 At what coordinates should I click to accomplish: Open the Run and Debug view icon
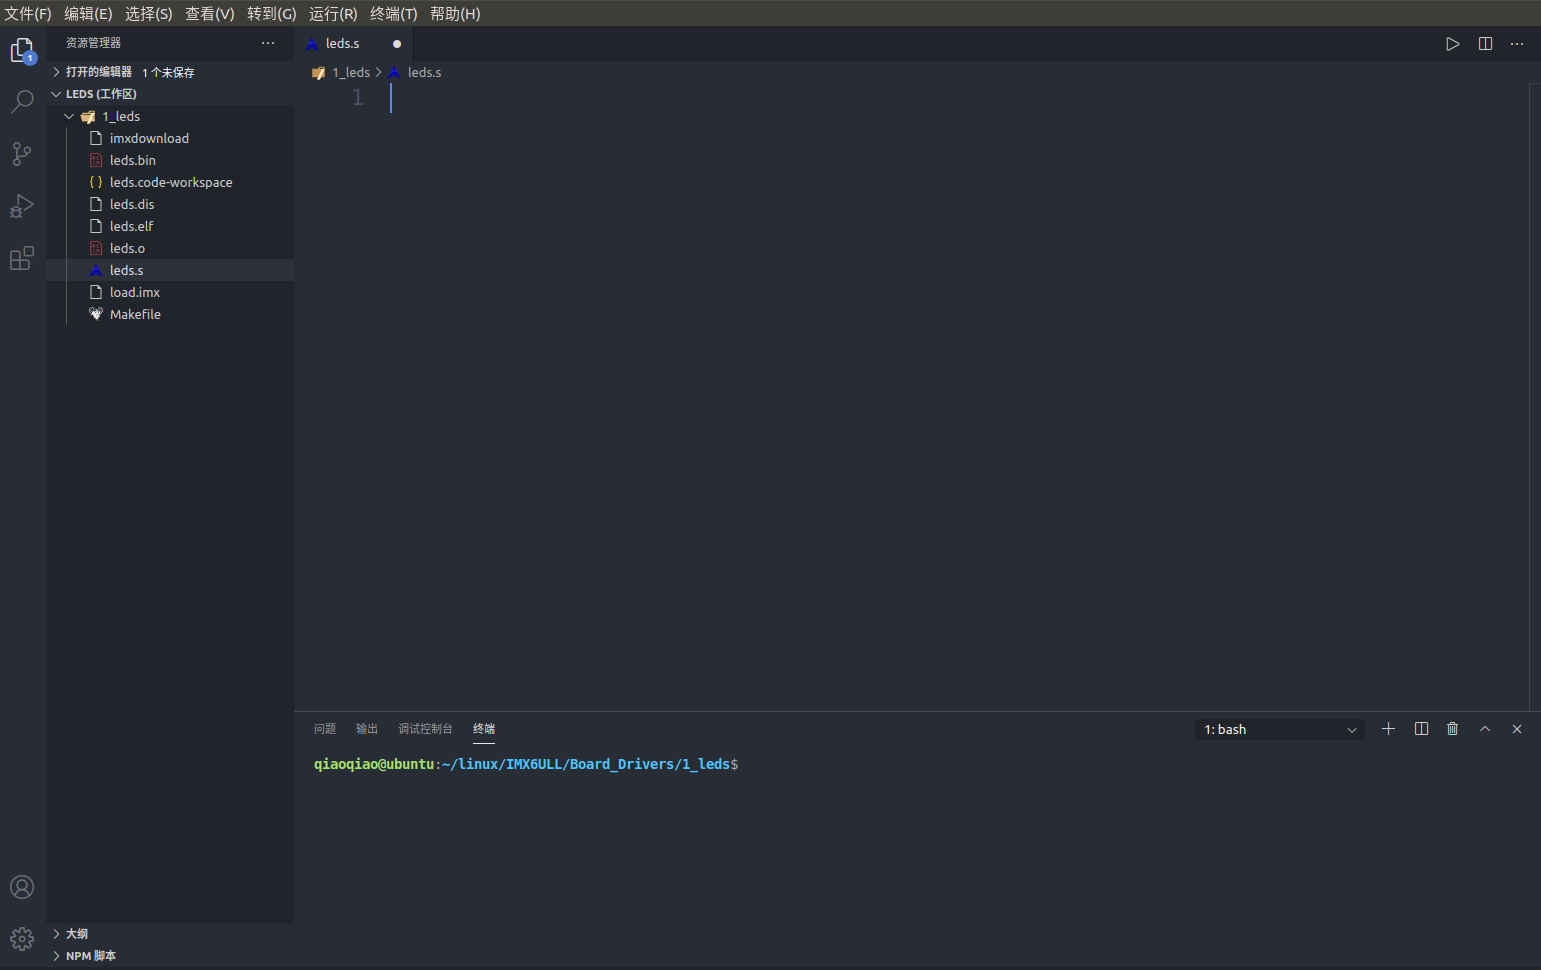(22, 206)
